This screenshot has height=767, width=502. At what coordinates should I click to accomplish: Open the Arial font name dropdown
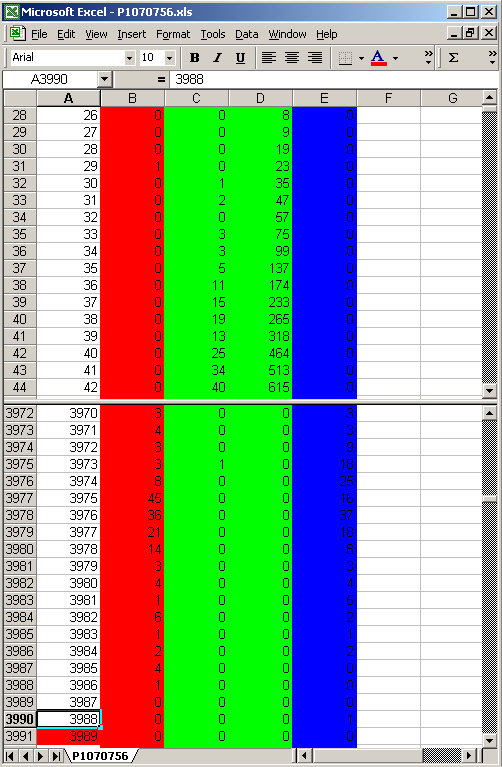point(129,58)
